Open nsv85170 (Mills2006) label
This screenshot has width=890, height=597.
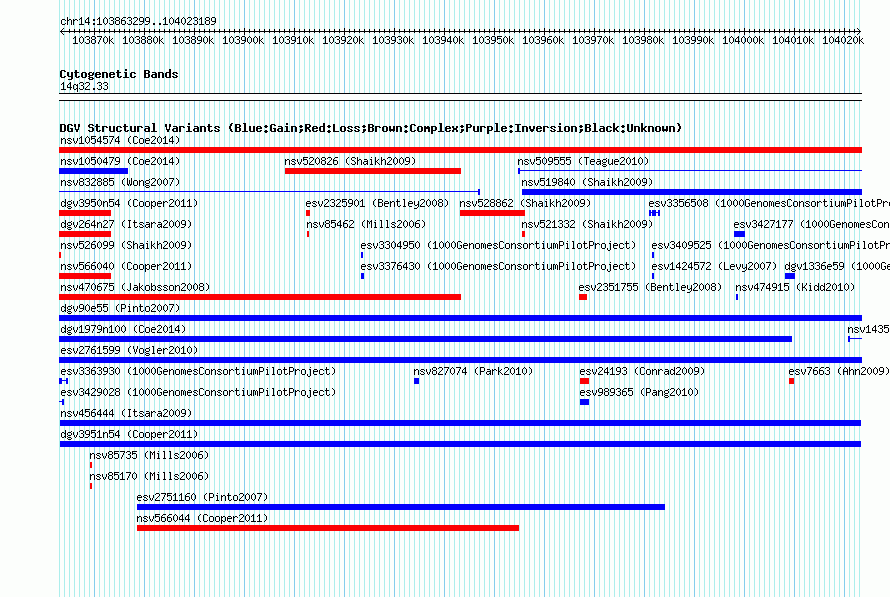point(149,476)
